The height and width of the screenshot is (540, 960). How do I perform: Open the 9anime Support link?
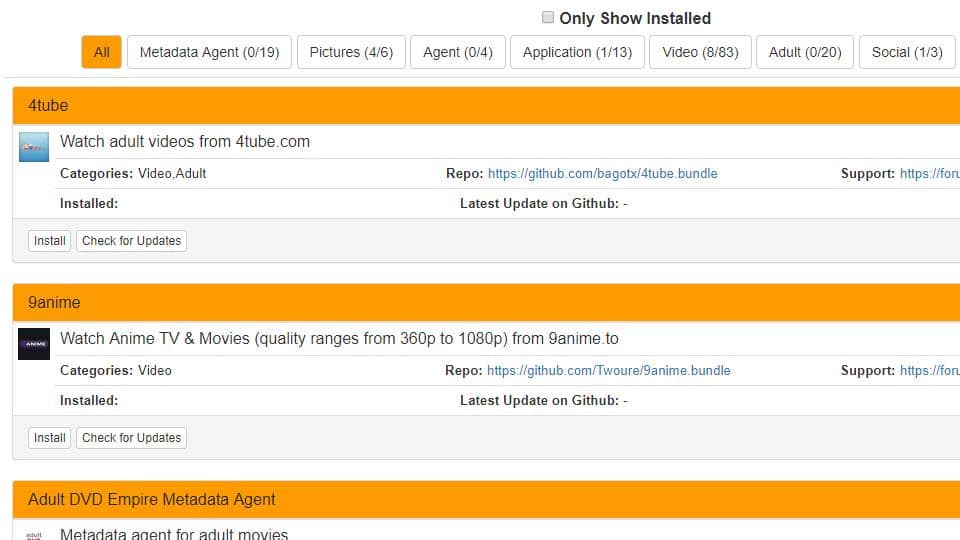pos(929,370)
